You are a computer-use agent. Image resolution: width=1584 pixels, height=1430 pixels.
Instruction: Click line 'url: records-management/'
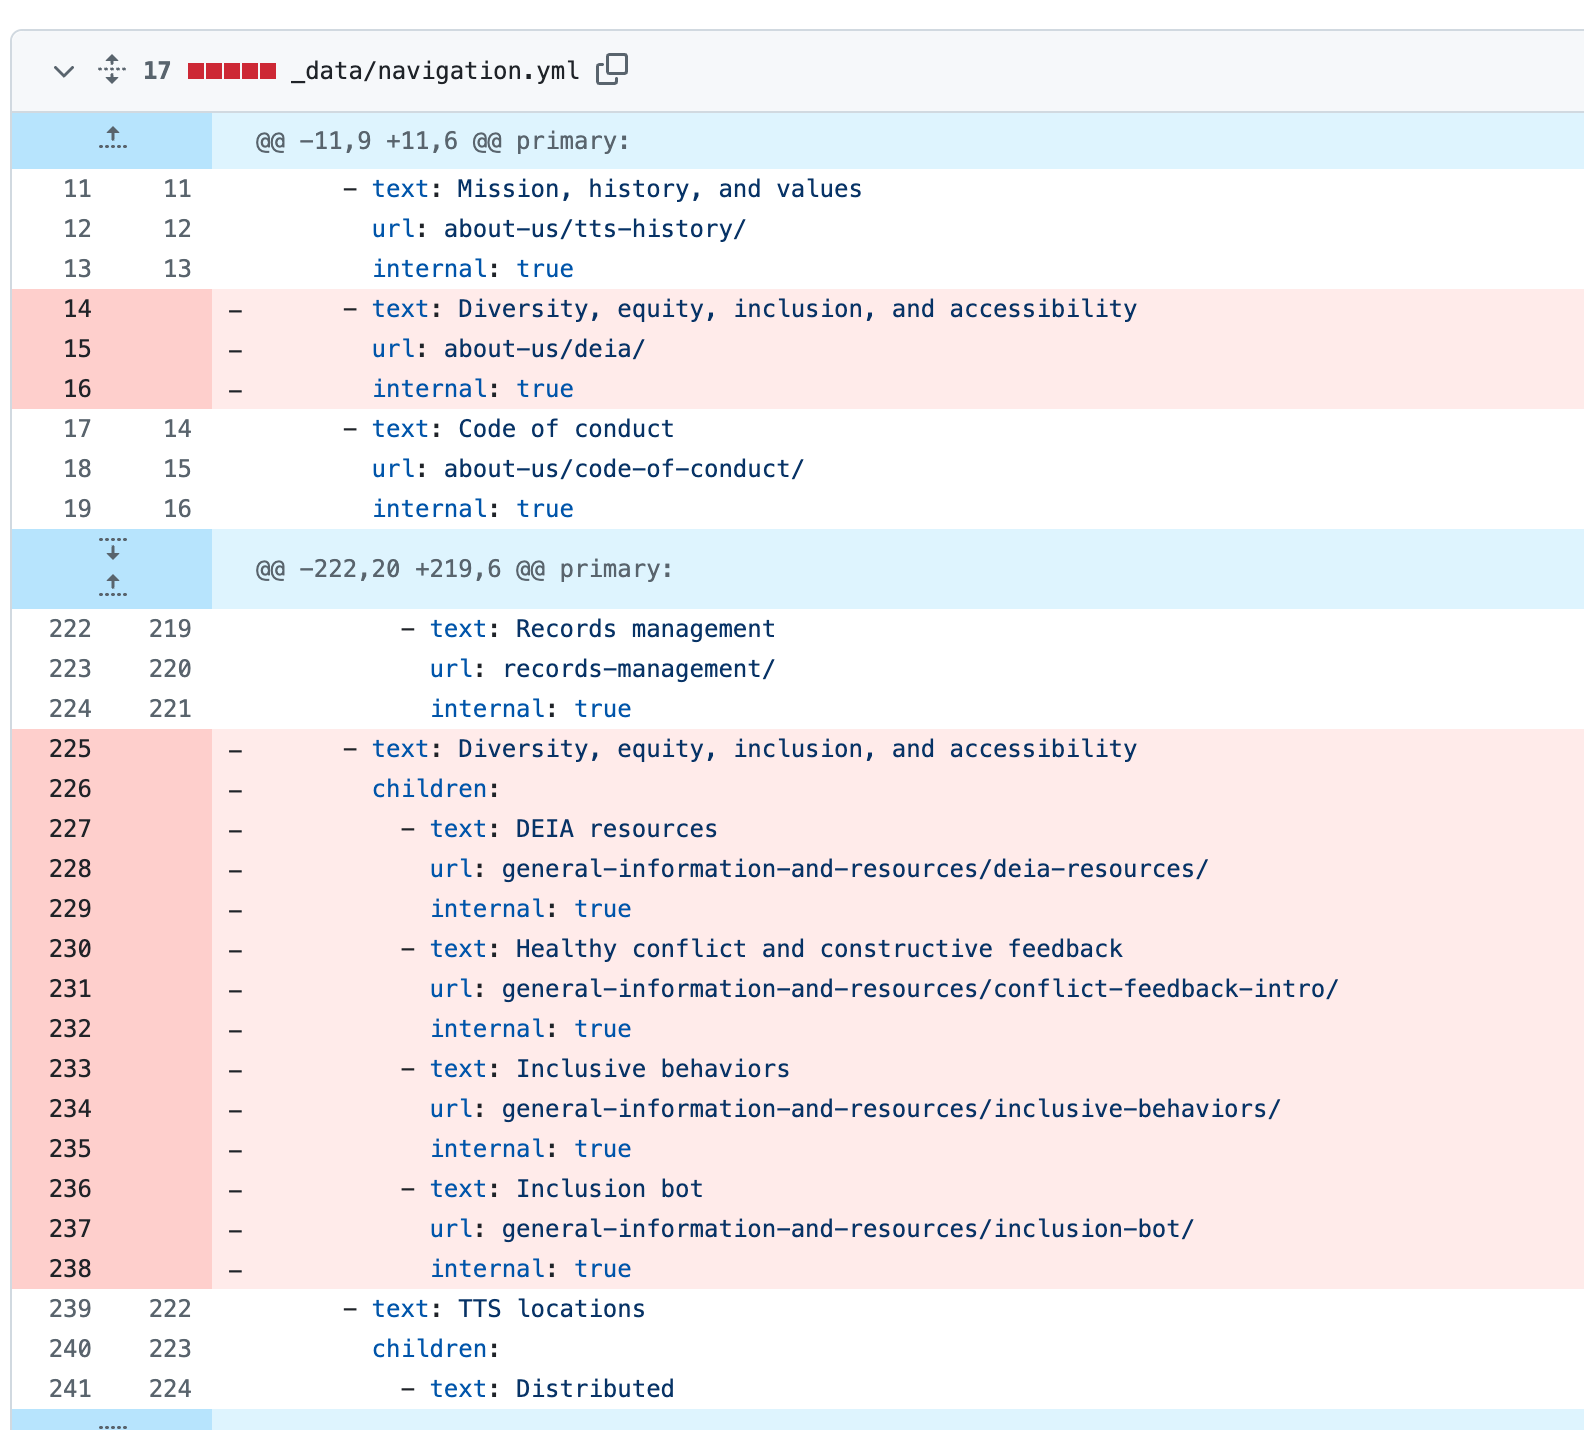tap(603, 669)
